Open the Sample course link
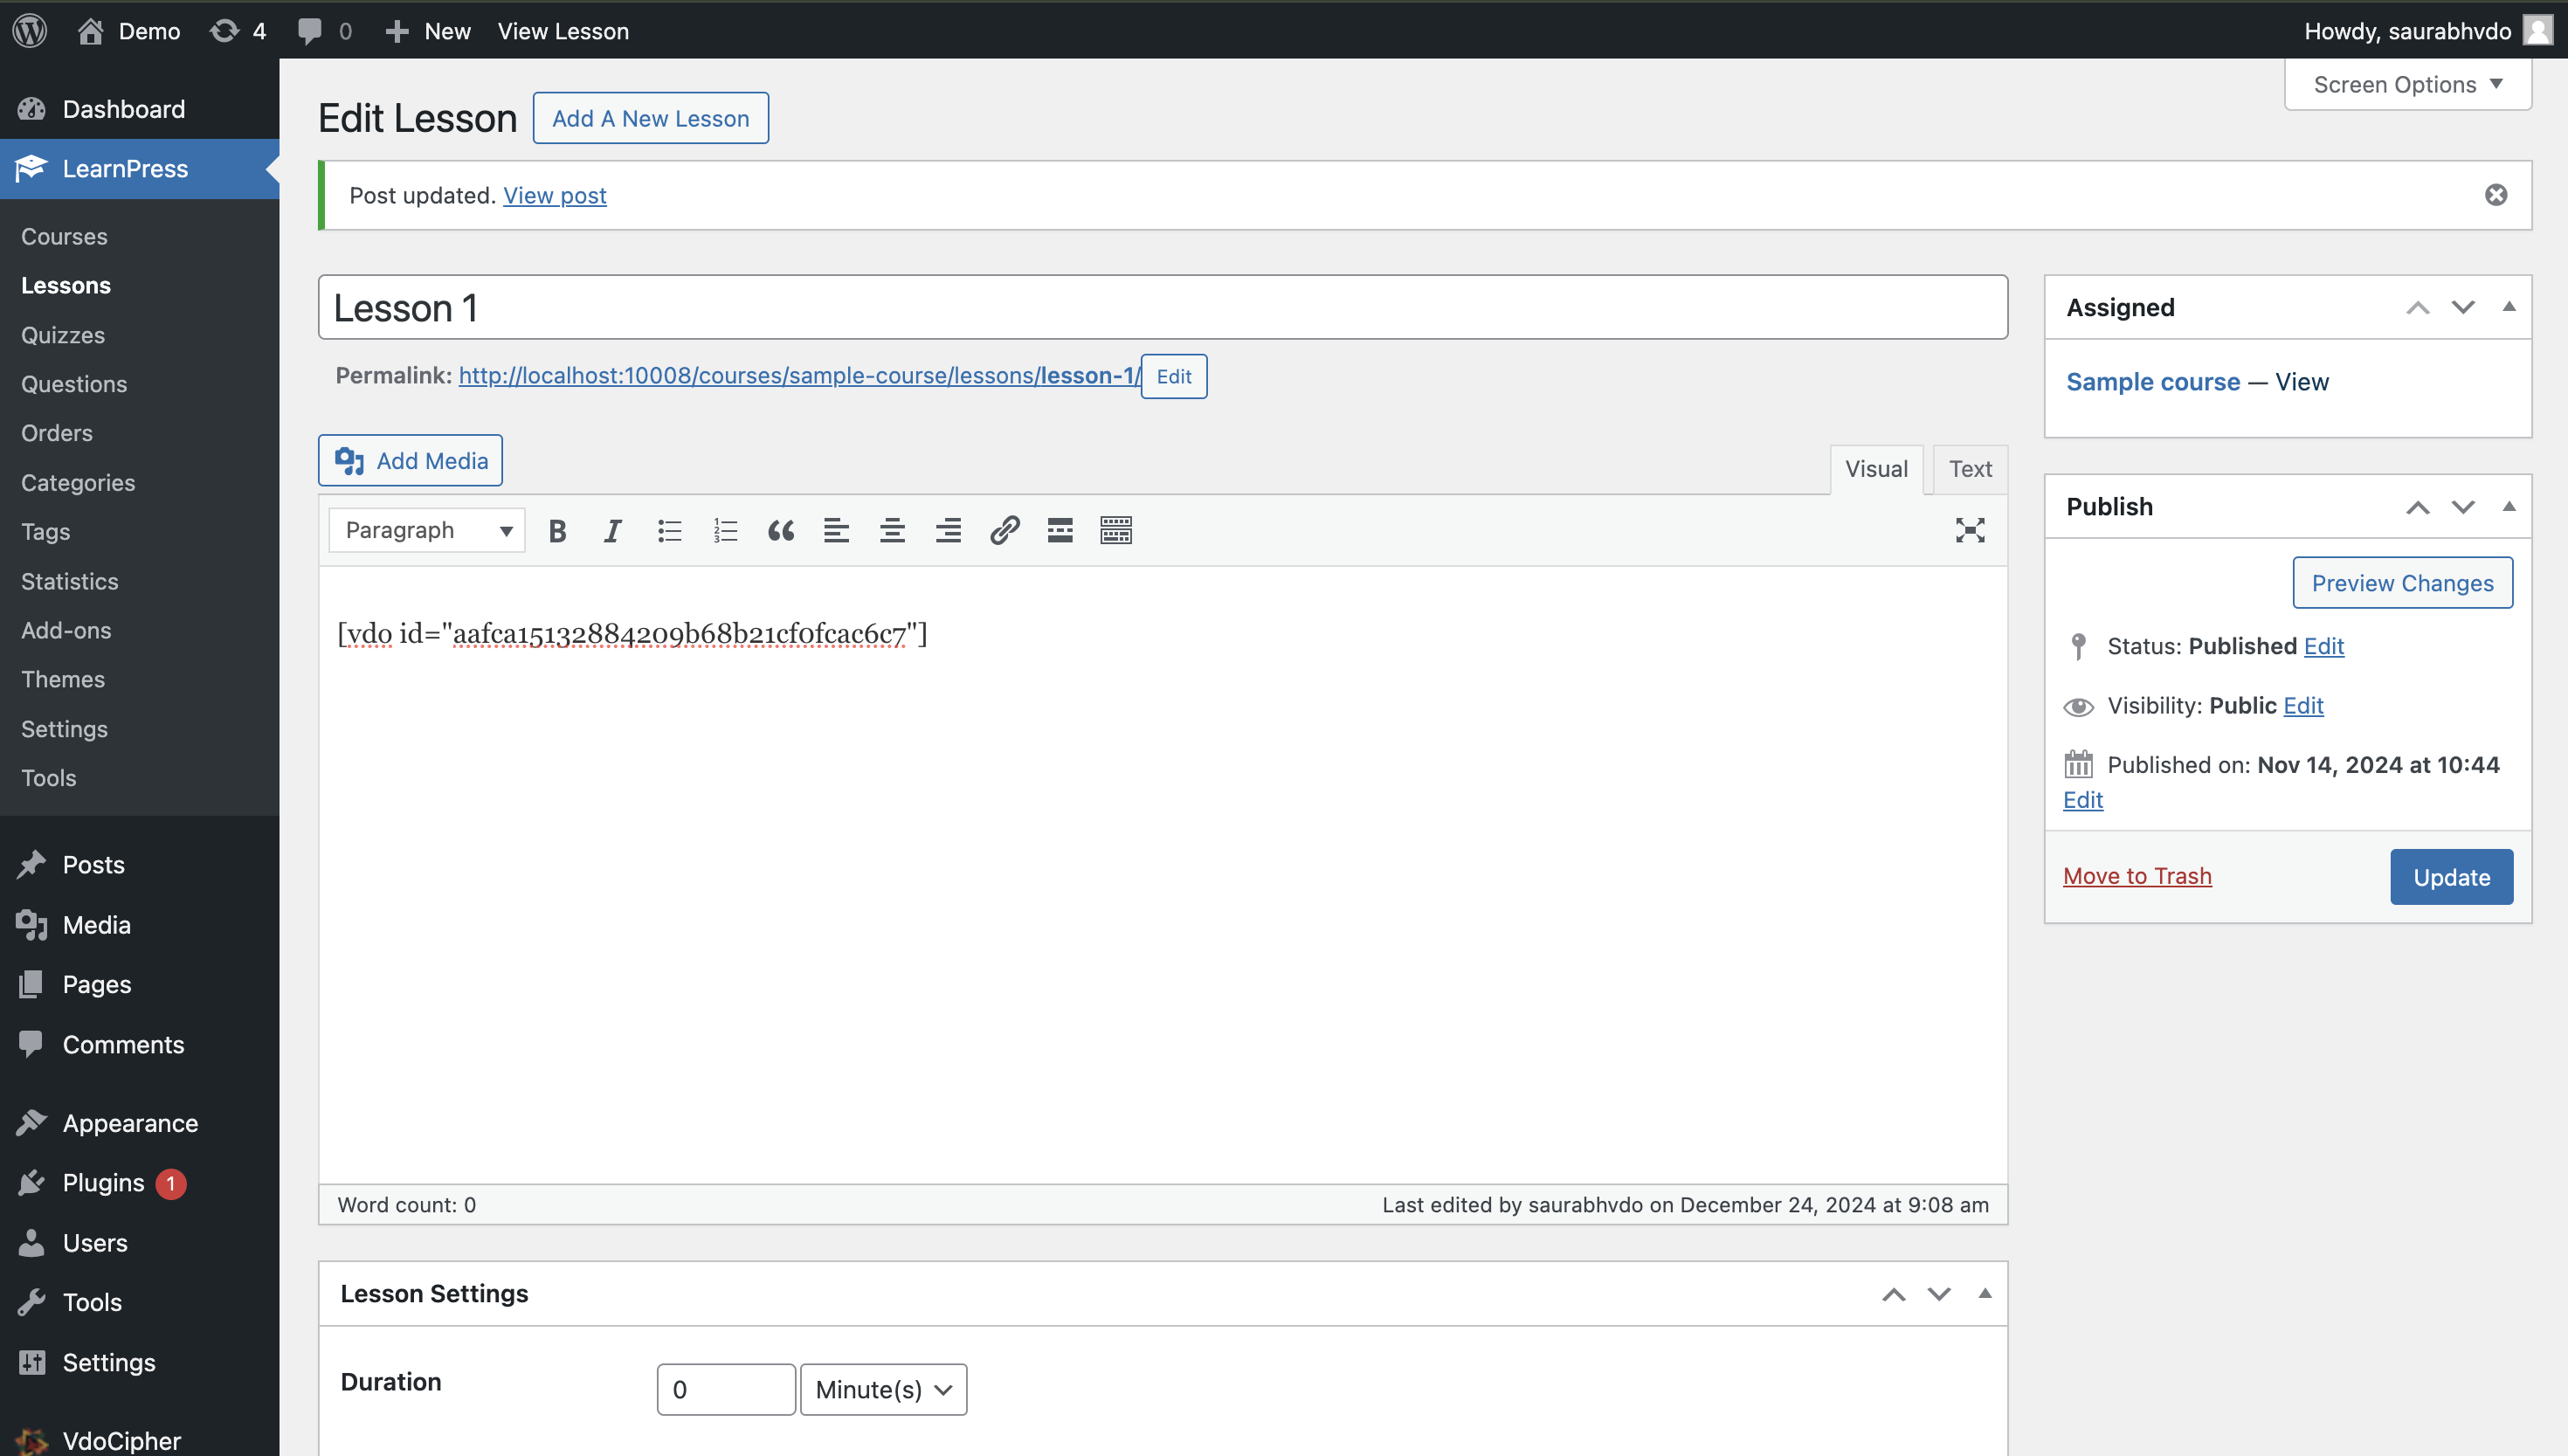 pos(2152,381)
